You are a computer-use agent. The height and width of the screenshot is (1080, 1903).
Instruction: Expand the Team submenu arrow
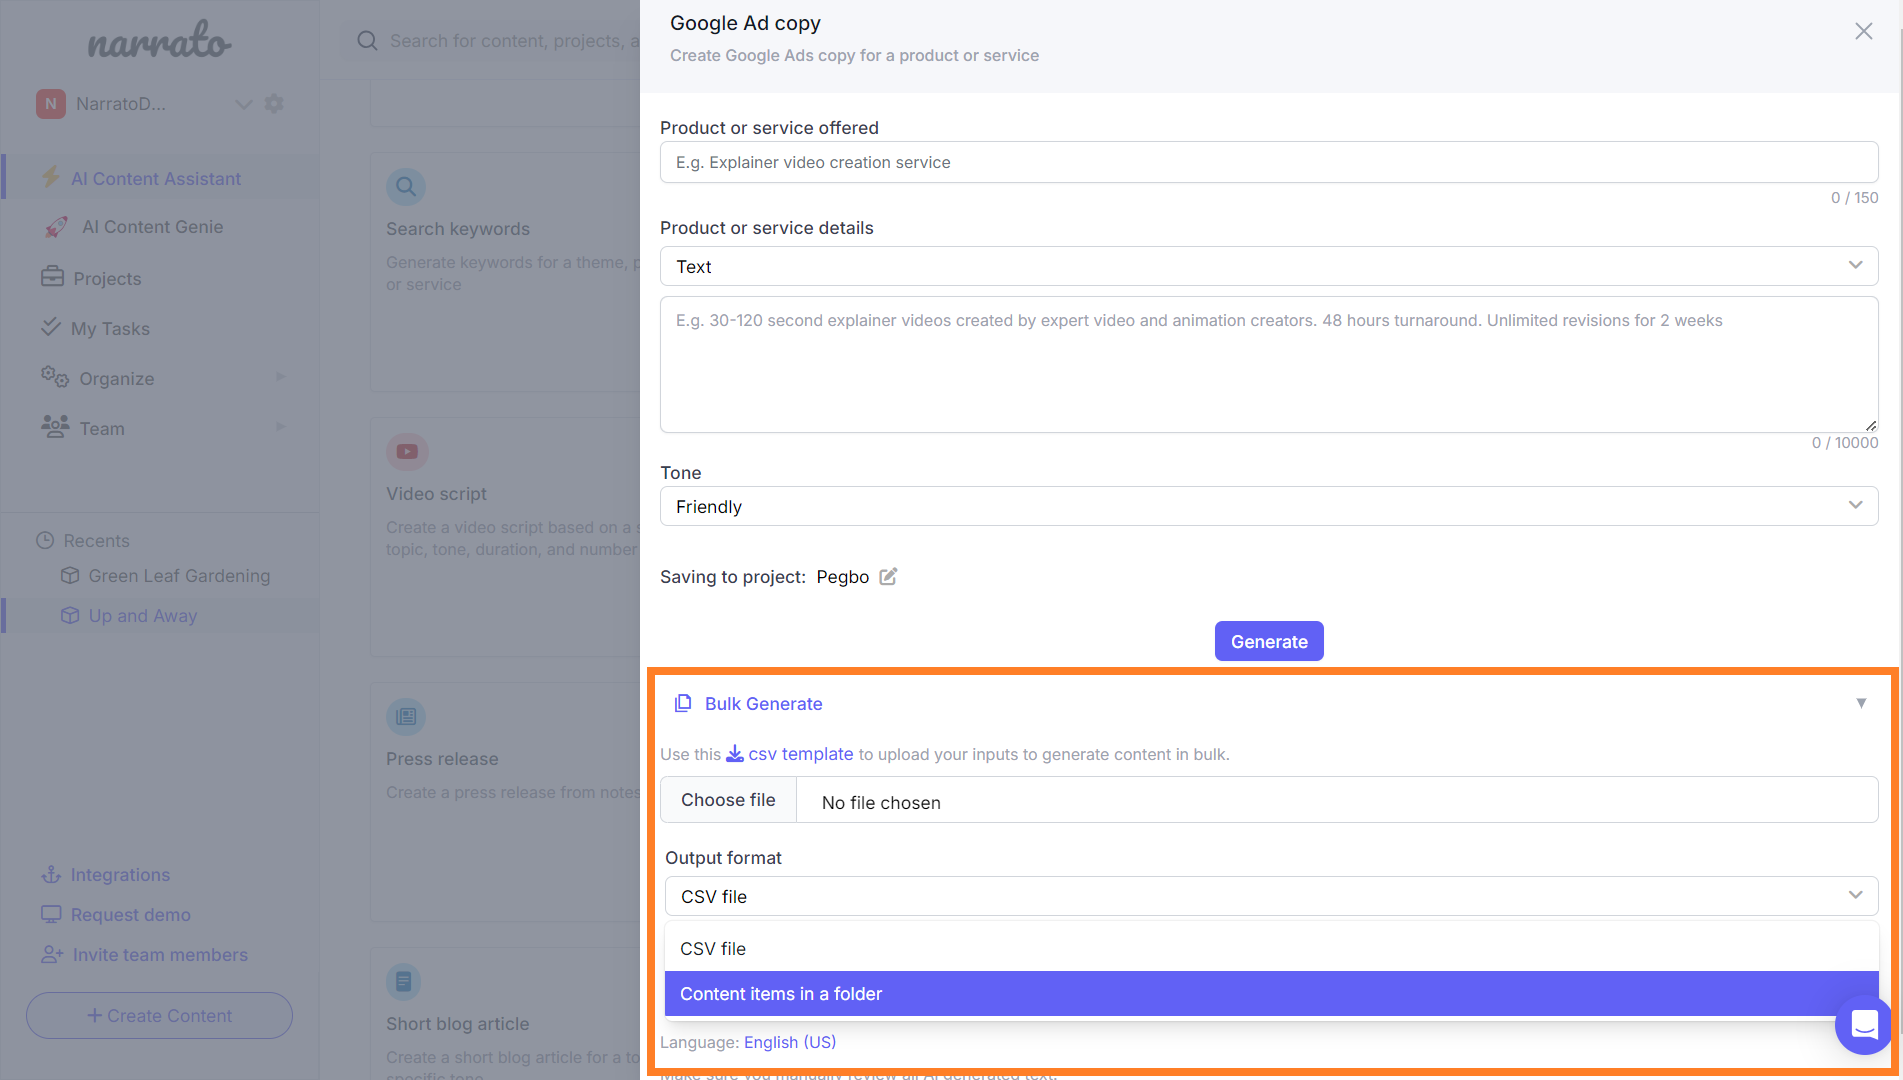pos(280,427)
